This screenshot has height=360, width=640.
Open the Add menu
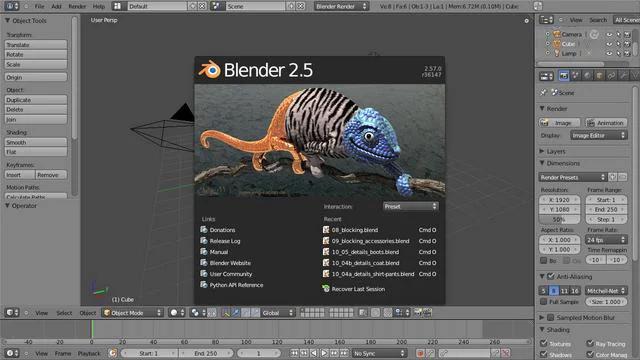pos(56,6)
